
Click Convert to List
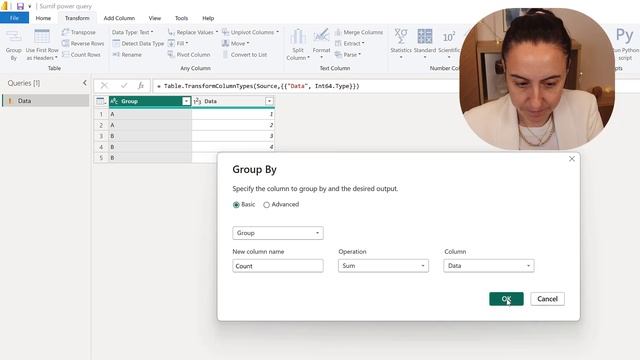(244, 54)
